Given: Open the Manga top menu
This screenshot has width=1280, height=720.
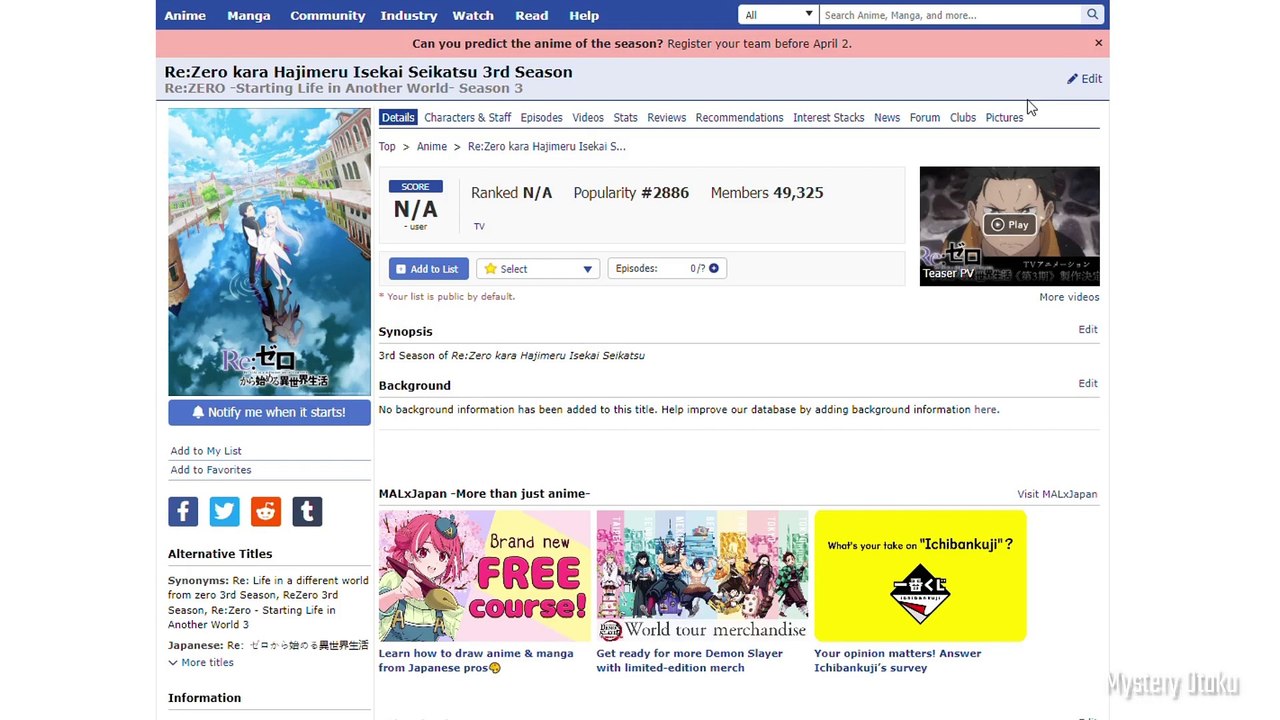Looking at the screenshot, I should pos(249,16).
